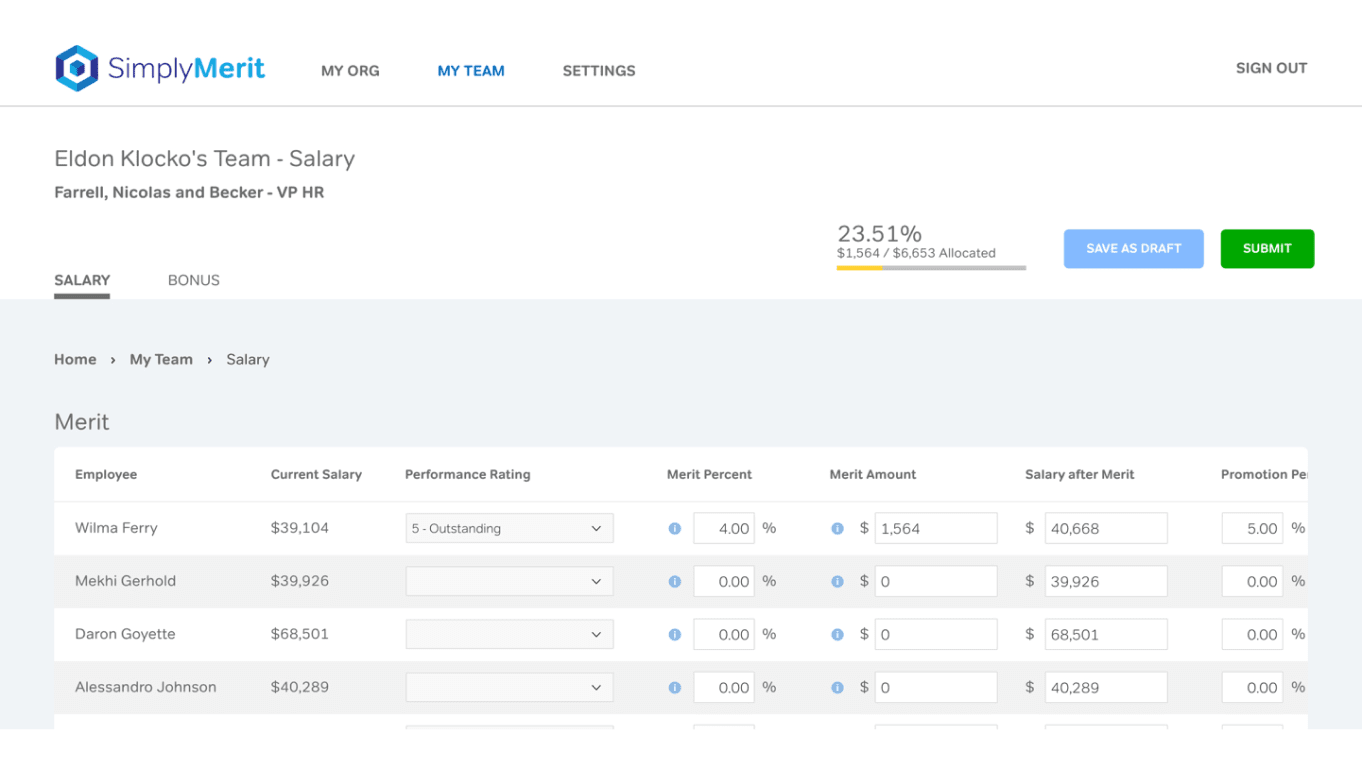
Task: Click the SimplyMerit hexagon logo
Action: point(77,68)
